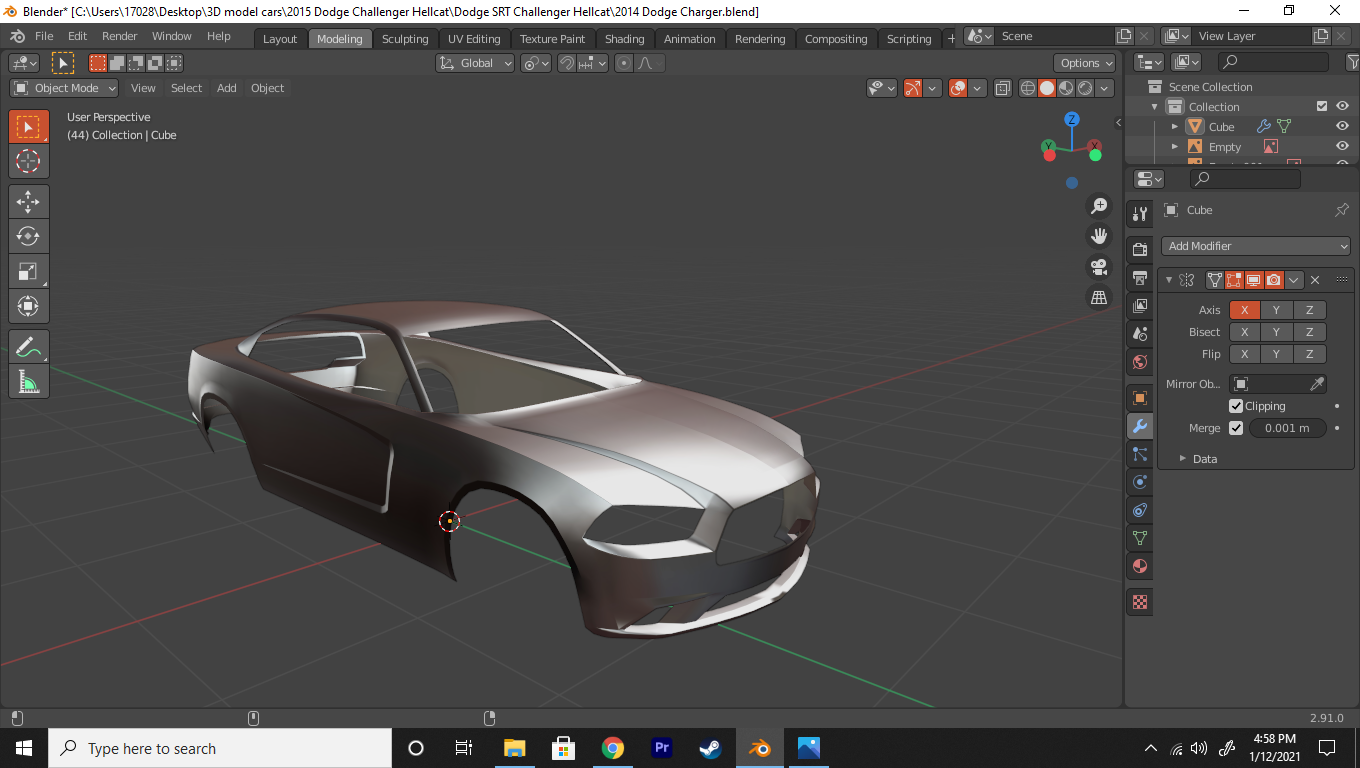The image size is (1360, 768).
Task: Open the Add Modifier dropdown
Action: pyautogui.click(x=1256, y=246)
